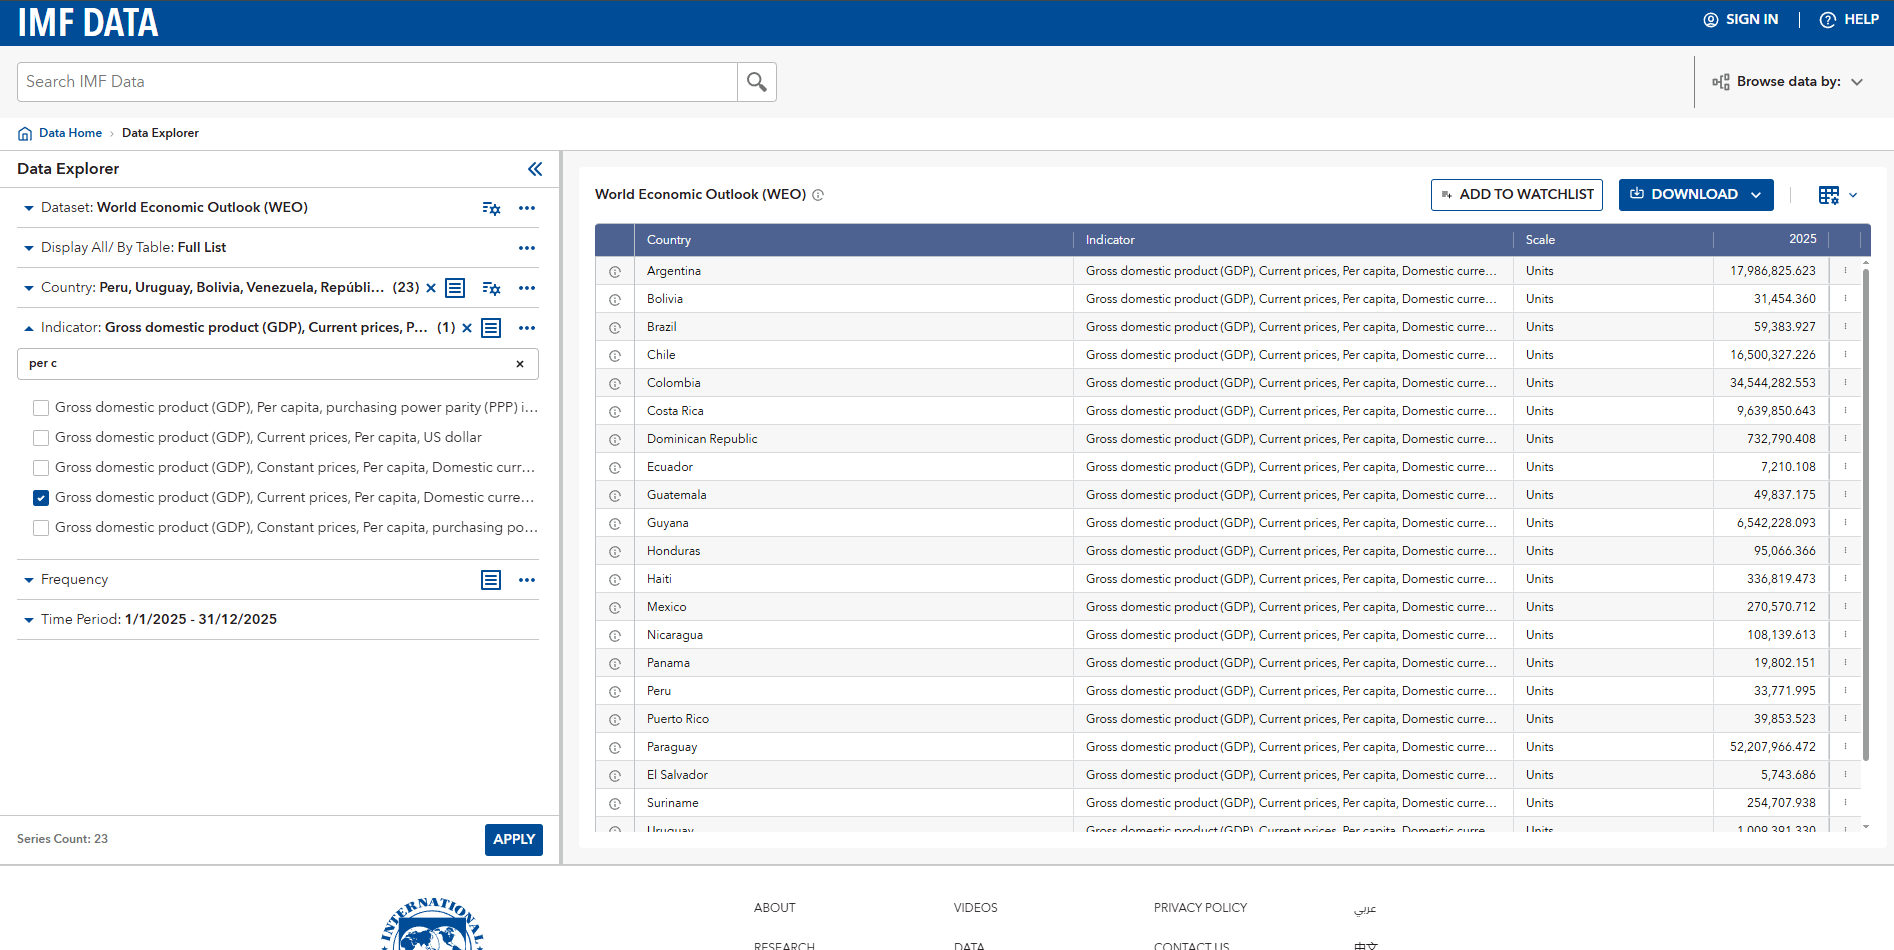Viewport: 1894px width, 950px height.
Task: Check GDP Current prices, Per capita, US dollar
Action: coord(41,438)
